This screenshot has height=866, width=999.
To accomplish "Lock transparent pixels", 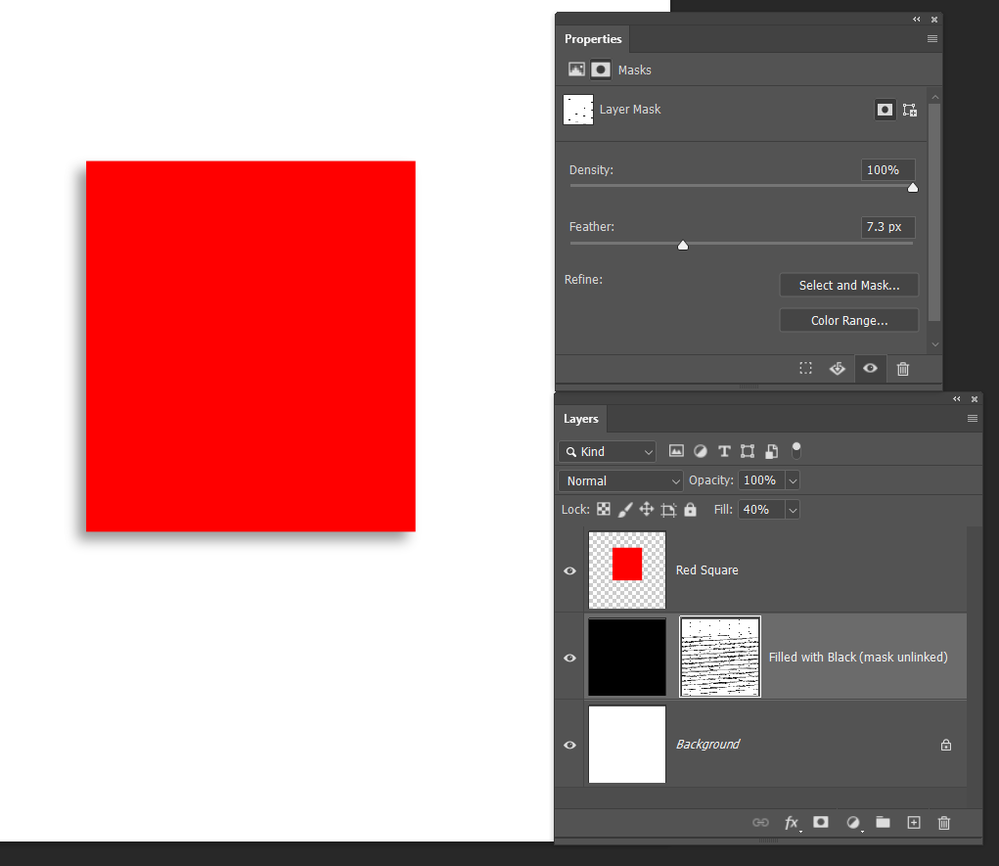I will click(603, 509).
